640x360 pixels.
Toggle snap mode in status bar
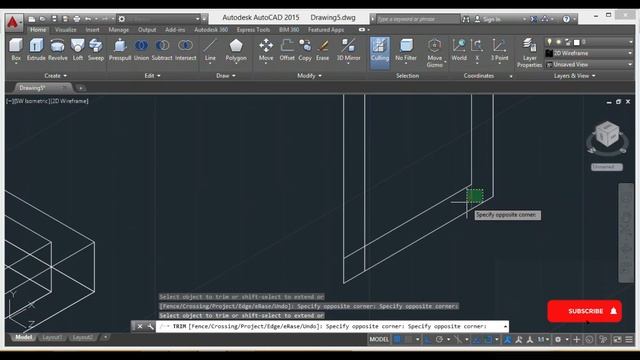coord(408,340)
